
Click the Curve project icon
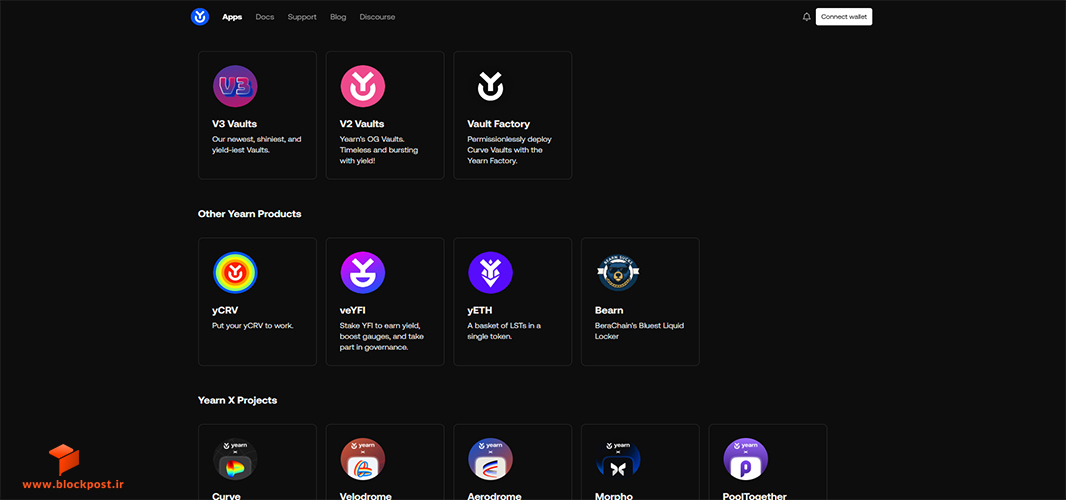coord(235,459)
